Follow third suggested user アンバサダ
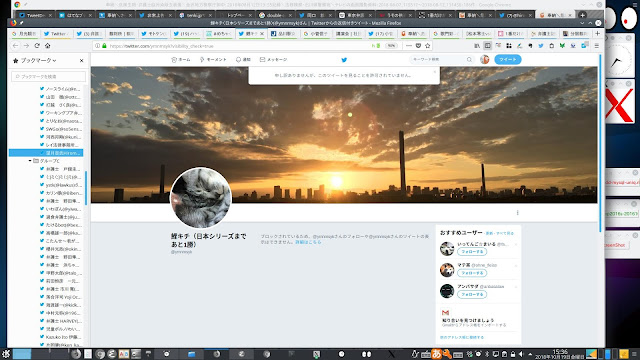This screenshot has width=640, height=360. (472, 294)
